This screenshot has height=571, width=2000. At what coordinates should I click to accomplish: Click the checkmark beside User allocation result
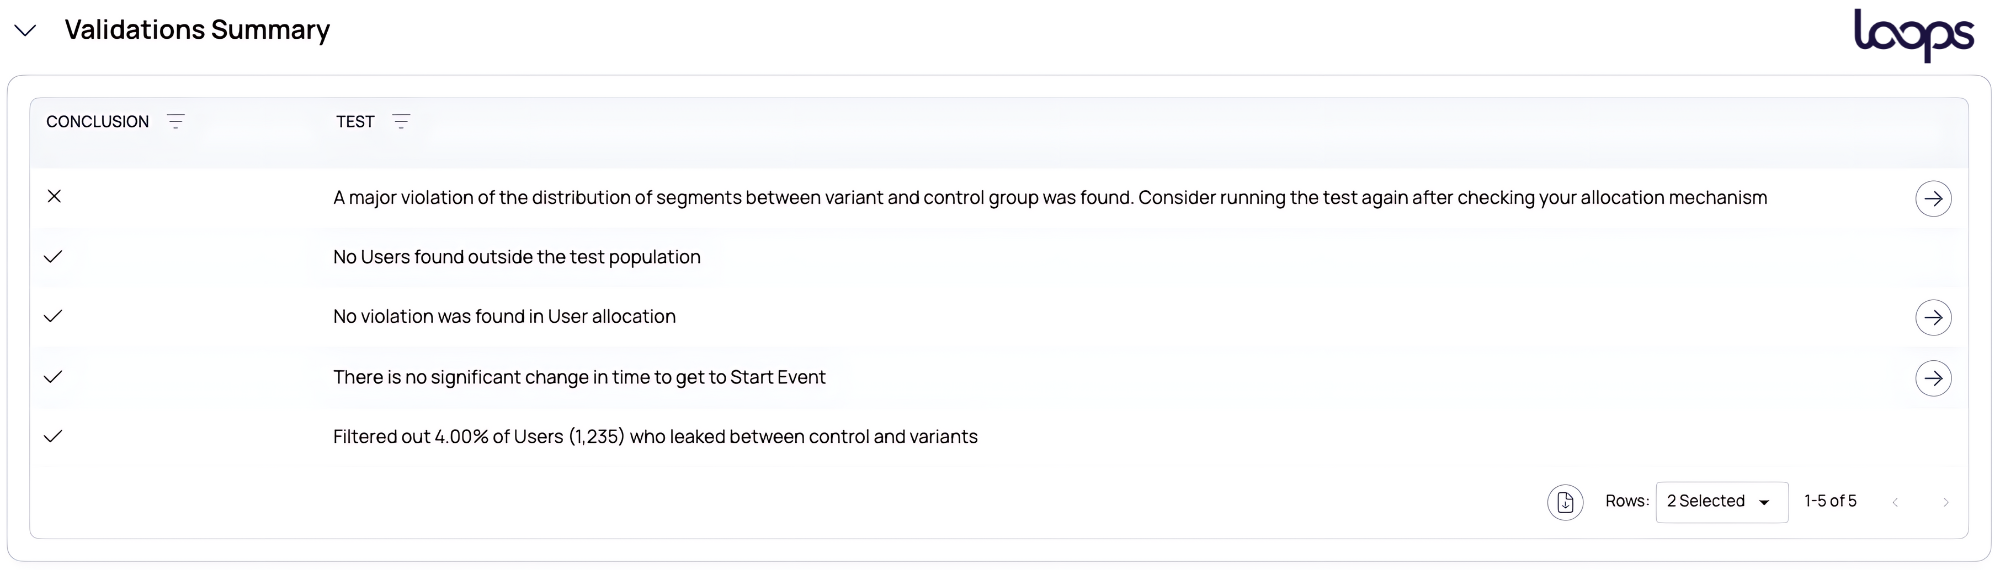click(54, 316)
